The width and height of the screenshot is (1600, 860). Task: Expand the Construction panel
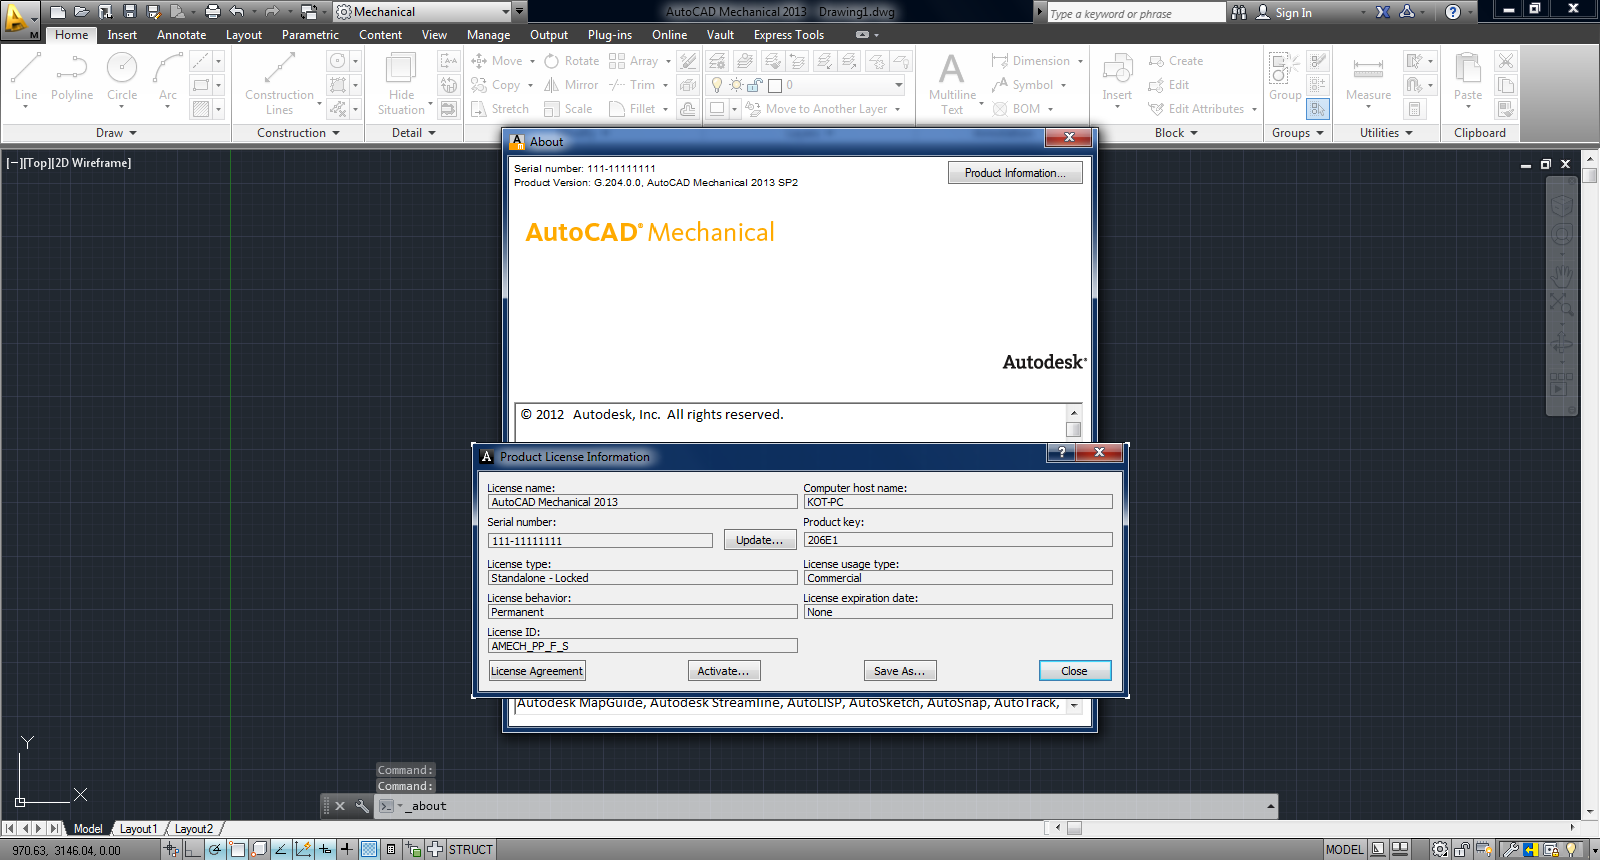click(x=298, y=133)
